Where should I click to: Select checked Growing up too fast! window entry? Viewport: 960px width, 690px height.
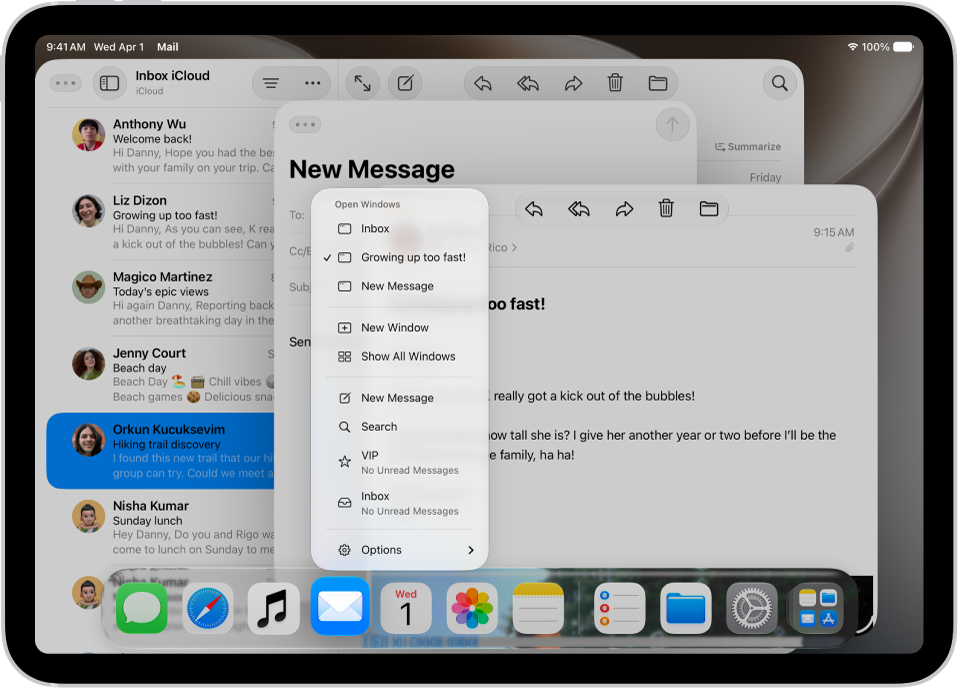click(x=400, y=257)
